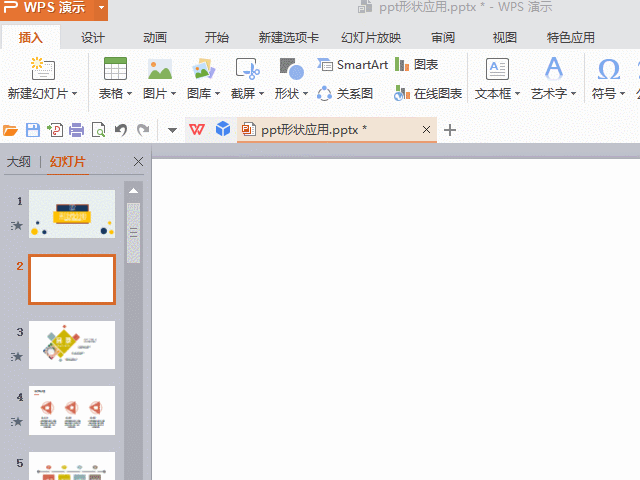Click the Text Box (文本框) icon
Image resolution: width=640 pixels, height=480 pixels.
[x=497, y=69]
